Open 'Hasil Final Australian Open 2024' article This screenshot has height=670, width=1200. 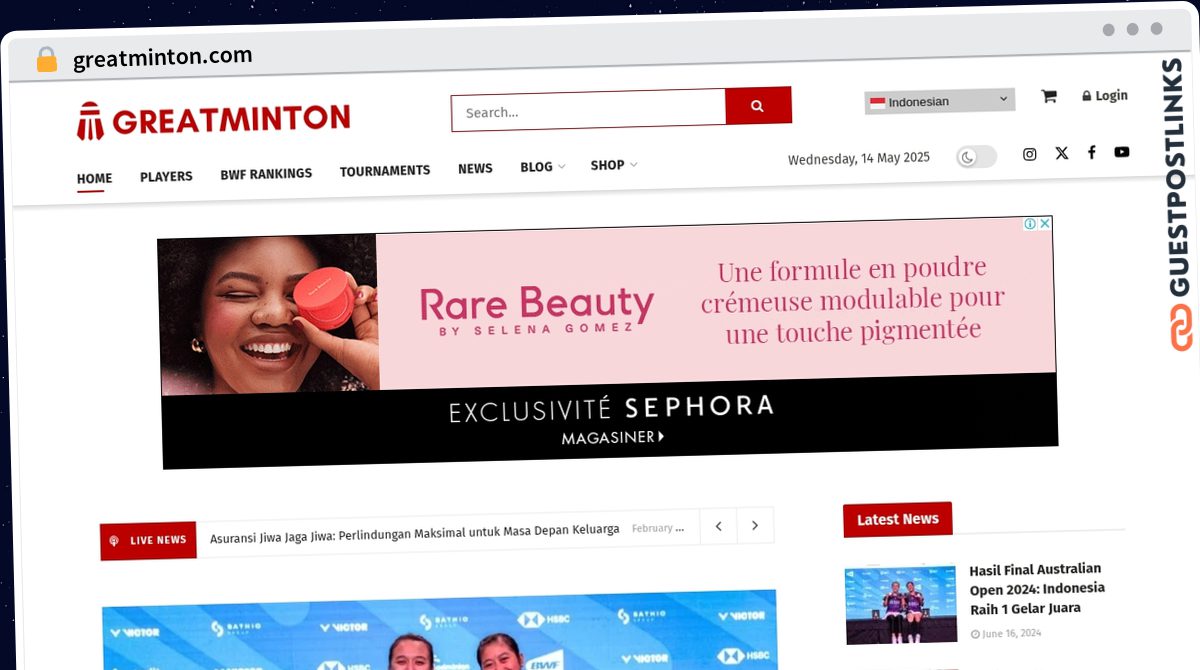point(1037,588)
